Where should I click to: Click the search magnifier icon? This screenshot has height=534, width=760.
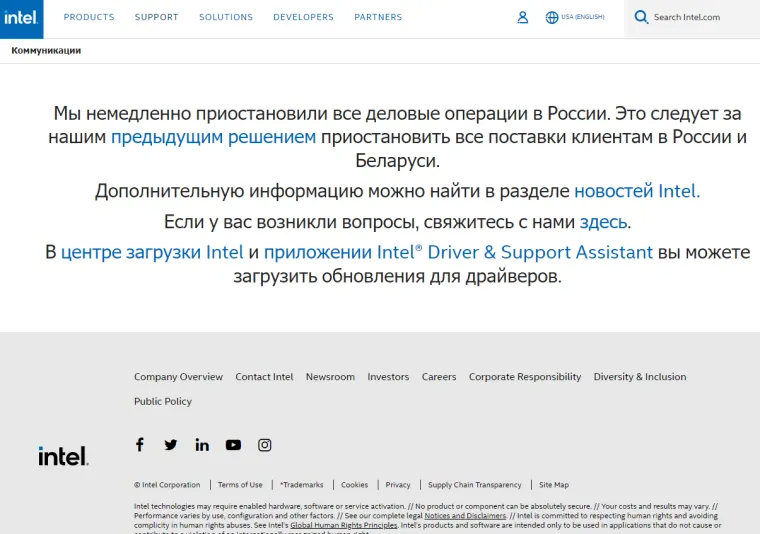(641, 17)
